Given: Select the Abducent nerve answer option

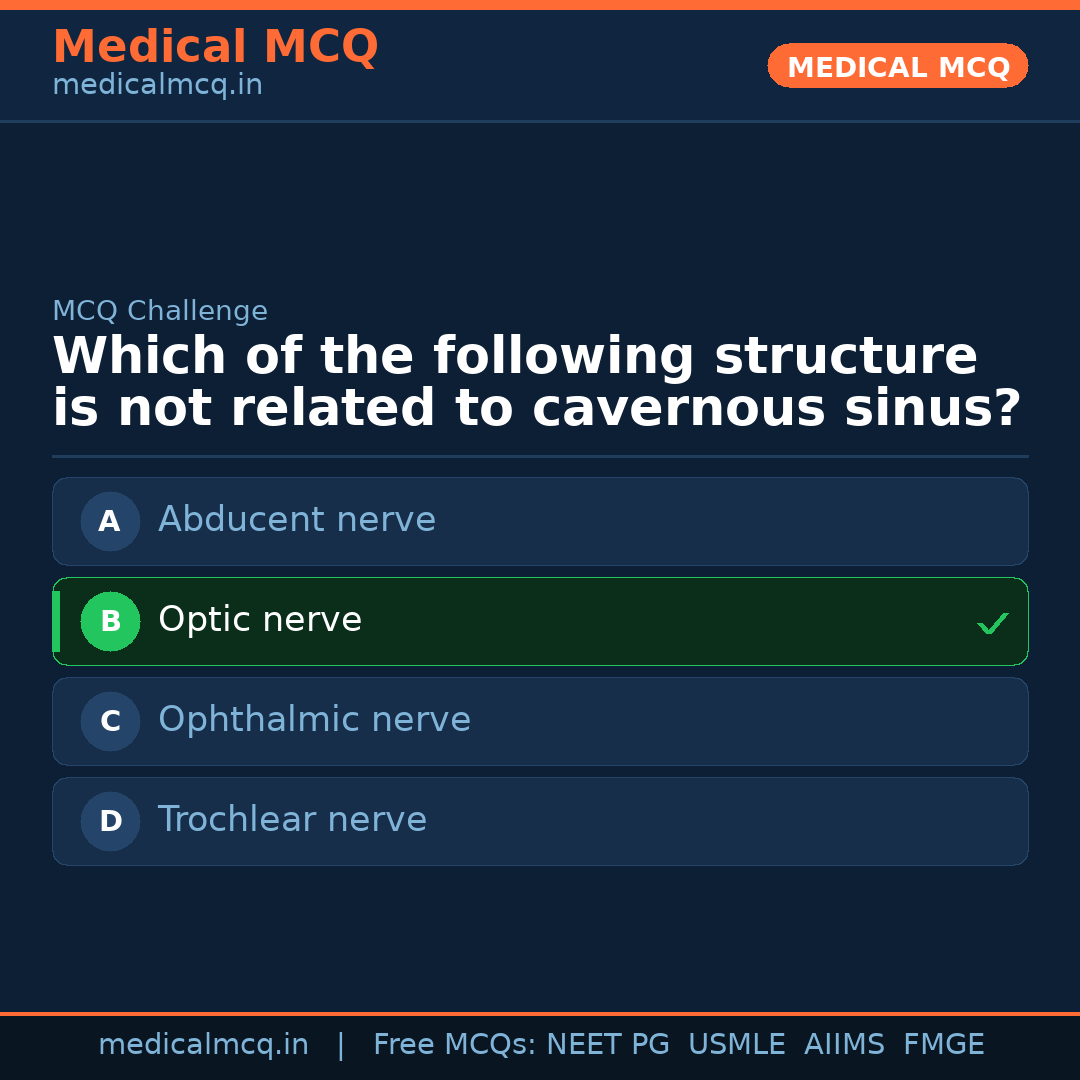Looking at the screenshot, I should [x=540, y=521].
